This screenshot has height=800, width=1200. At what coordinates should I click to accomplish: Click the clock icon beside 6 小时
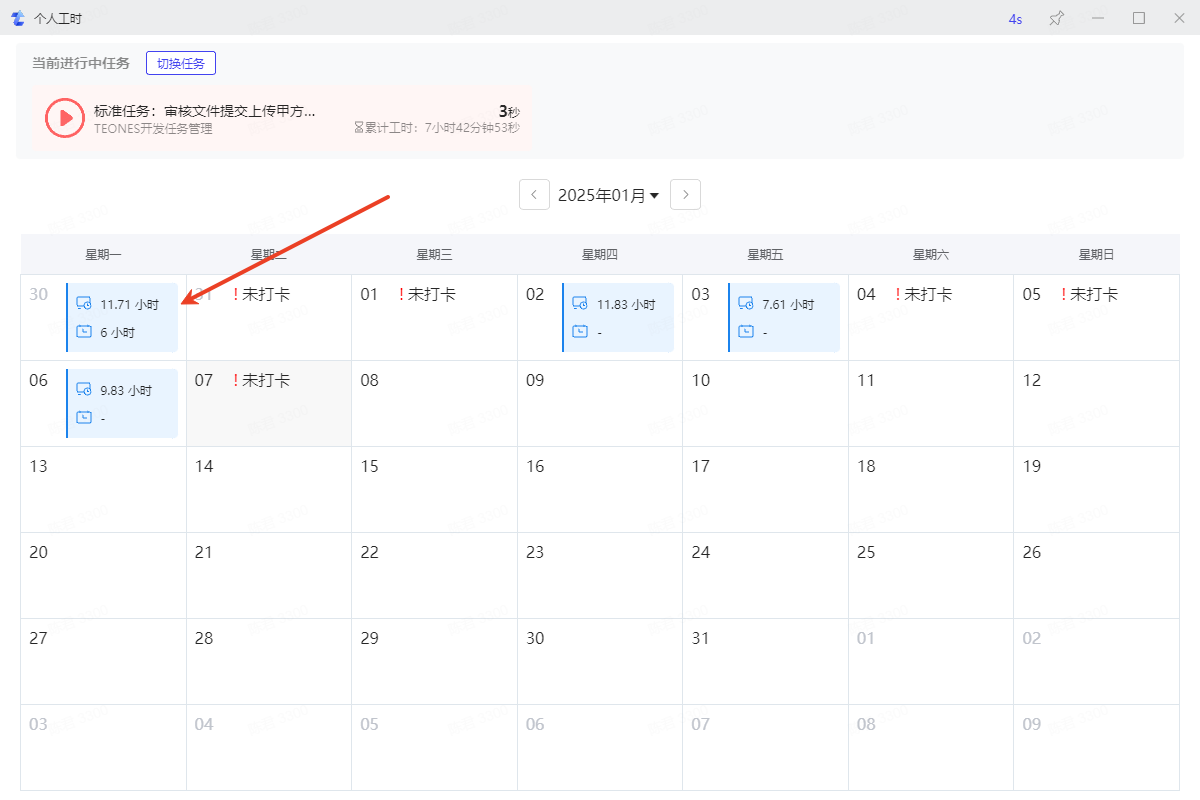84,332
